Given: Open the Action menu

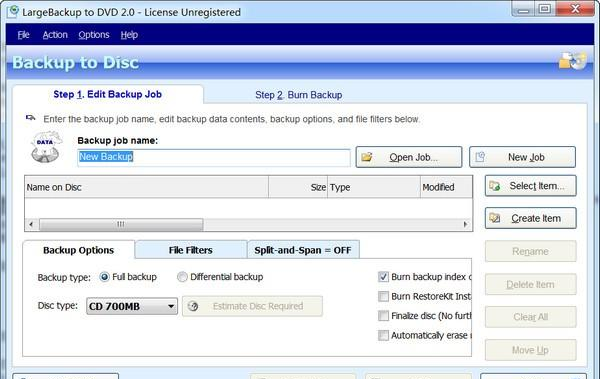Looking at the screenshot, I should coord(55,35).
